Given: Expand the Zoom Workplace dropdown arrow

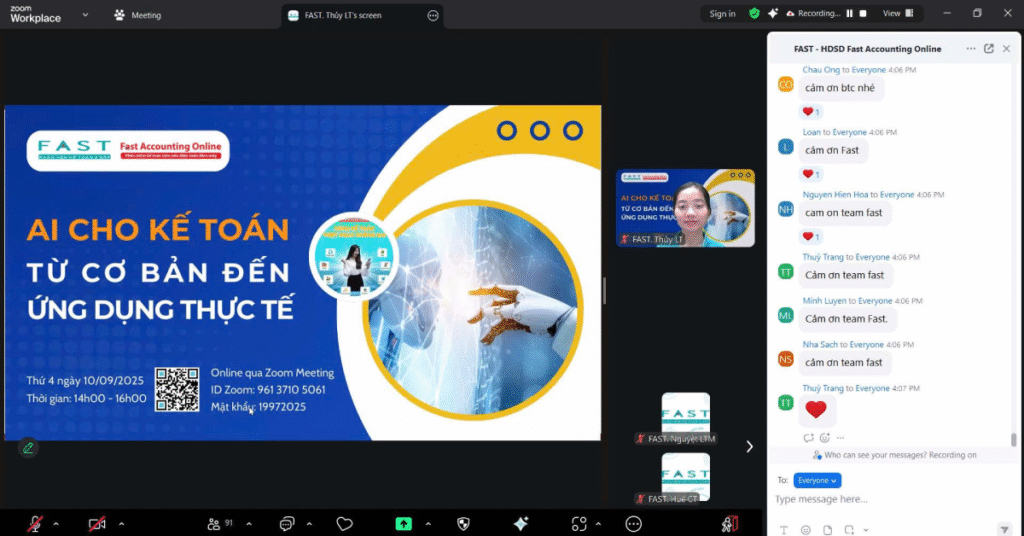Looking at the screenshot, I should (85, 15).
